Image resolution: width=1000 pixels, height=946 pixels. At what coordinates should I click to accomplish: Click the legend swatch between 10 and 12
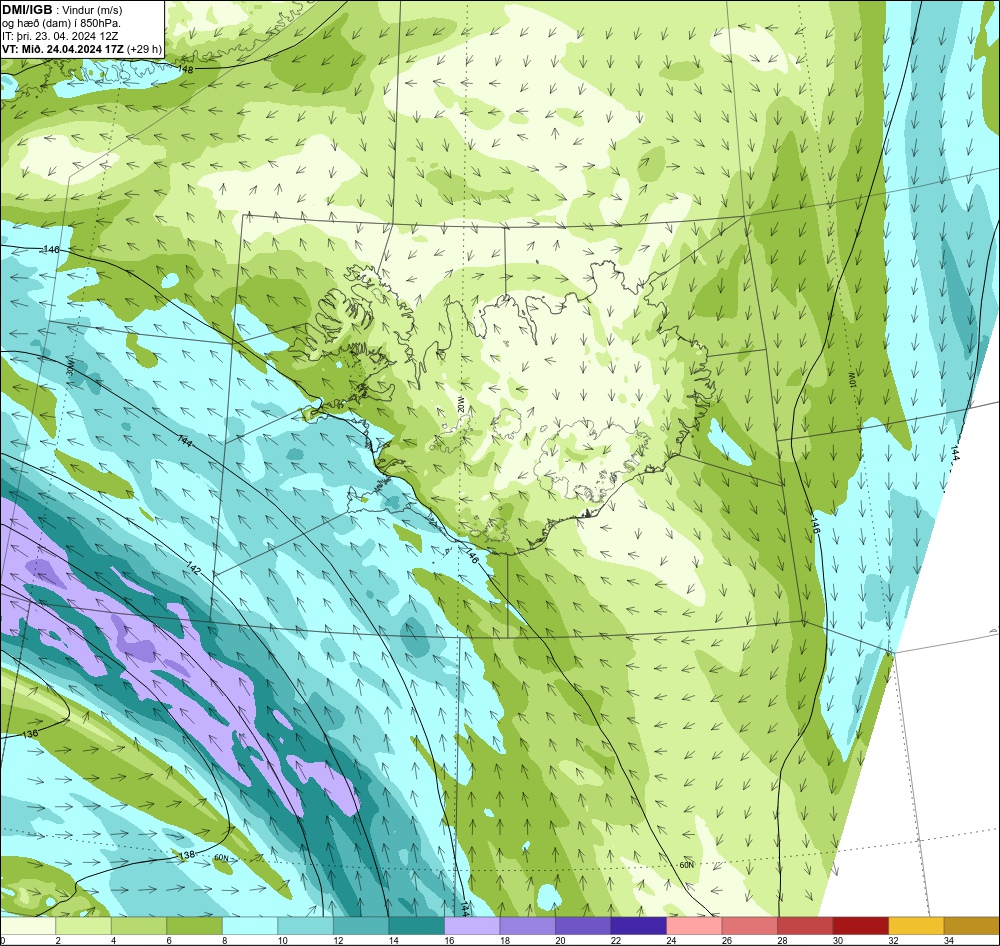(305, 926)
